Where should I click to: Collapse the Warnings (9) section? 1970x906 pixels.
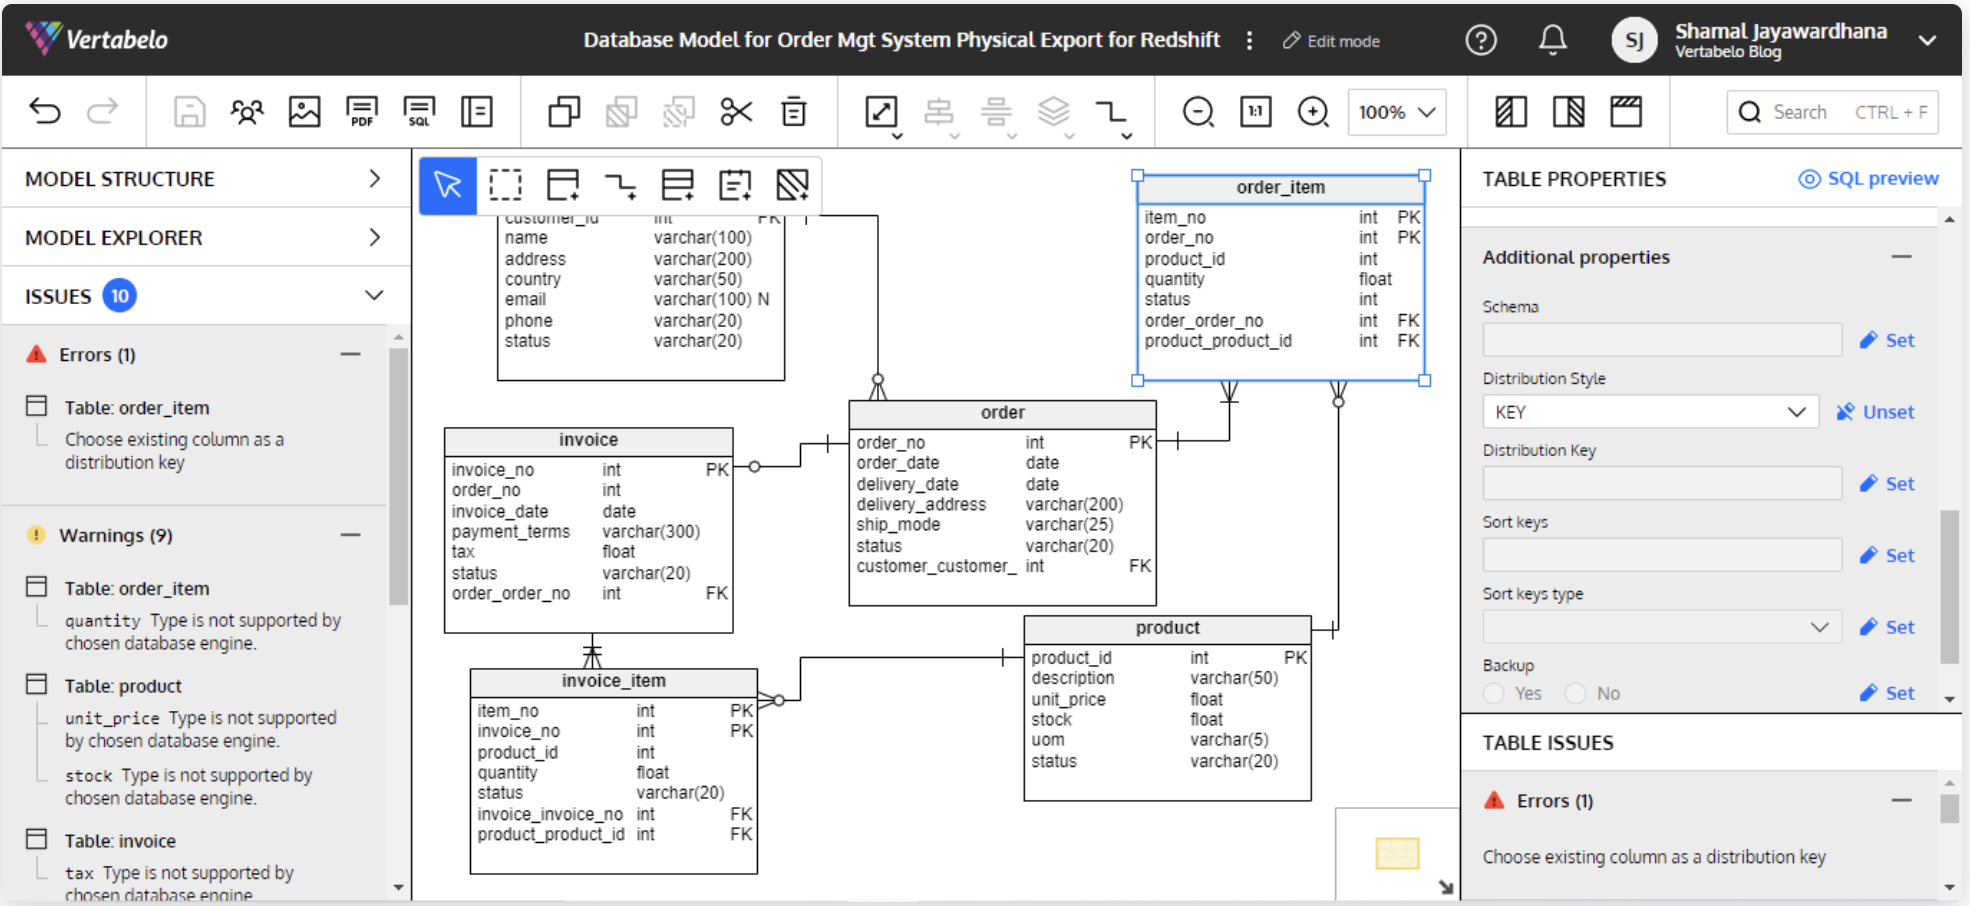click(x=350, y=535)
